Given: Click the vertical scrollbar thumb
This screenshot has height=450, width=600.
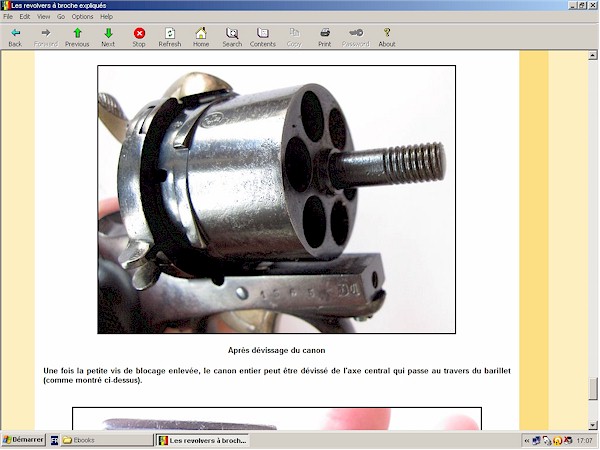Looking at the screenshot, I should point(593,388).
